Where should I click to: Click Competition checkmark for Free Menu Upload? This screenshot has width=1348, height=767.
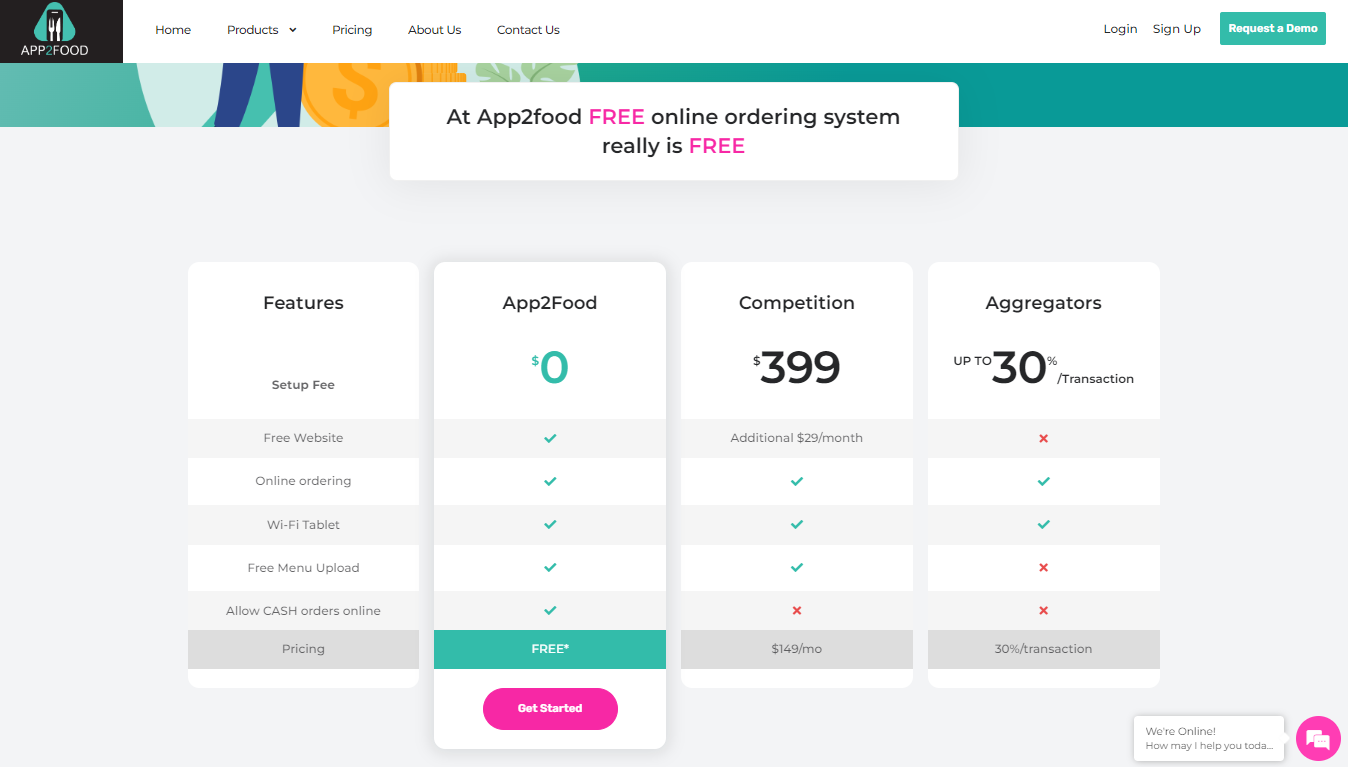tap(797, 567)
